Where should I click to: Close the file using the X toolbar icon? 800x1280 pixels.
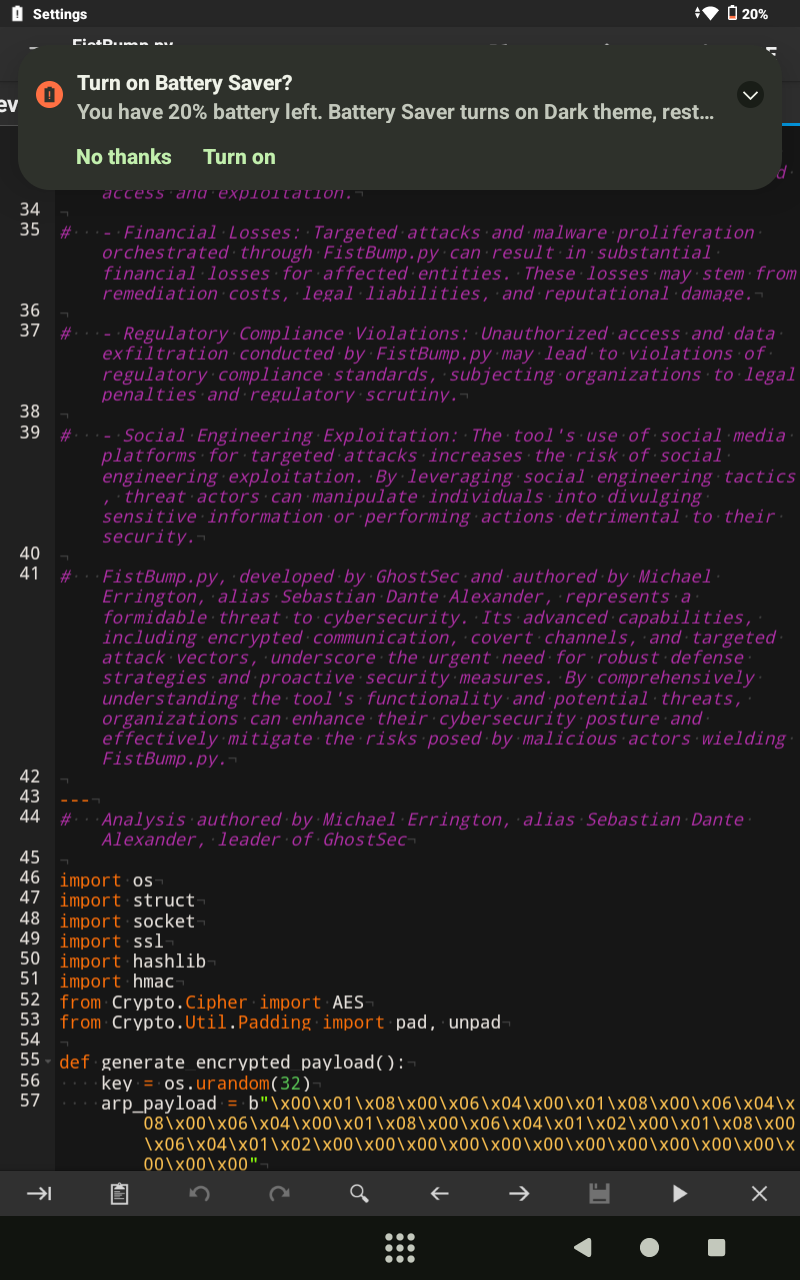(x=759, y=1193)
